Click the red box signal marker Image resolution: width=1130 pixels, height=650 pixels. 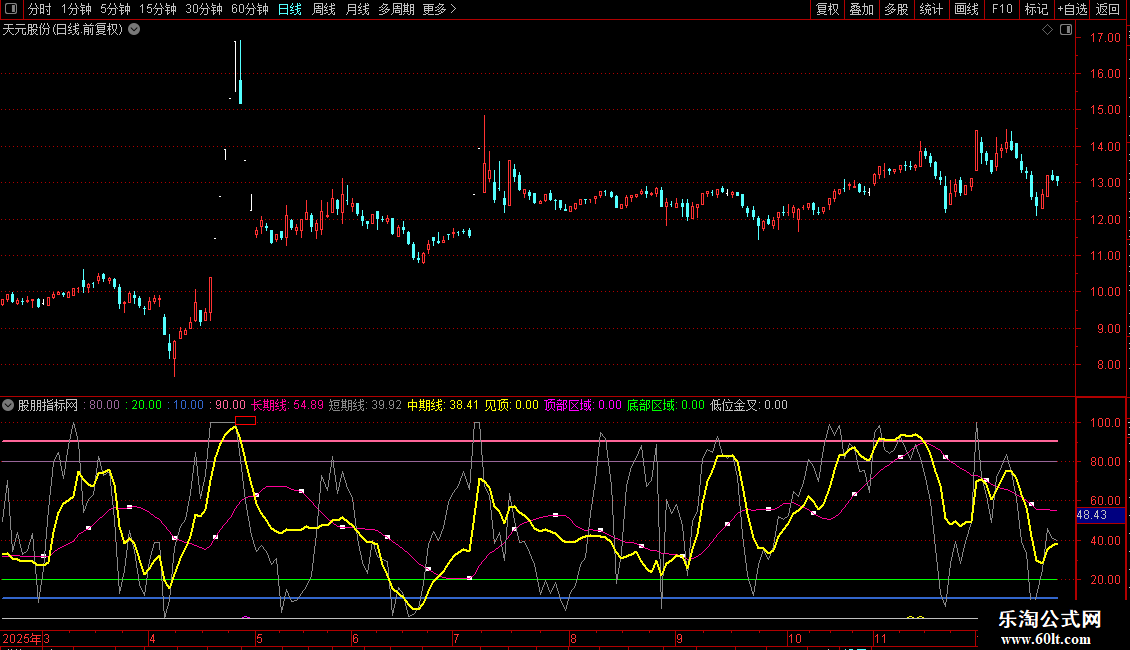(x=245, y=420)
